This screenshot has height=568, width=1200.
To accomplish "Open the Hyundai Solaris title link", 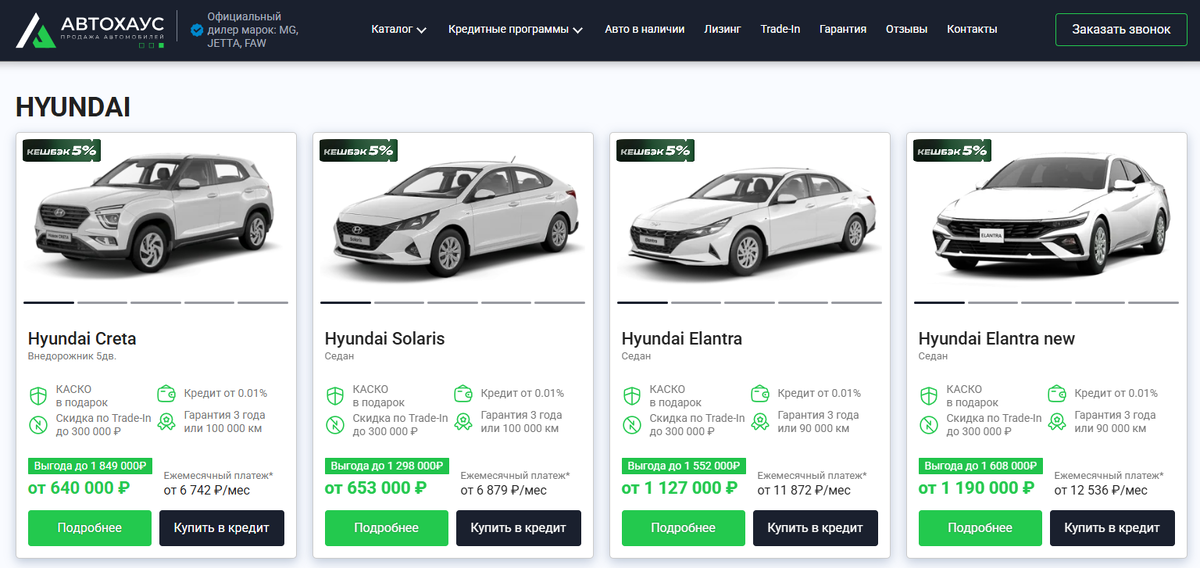I will [385, 339].
